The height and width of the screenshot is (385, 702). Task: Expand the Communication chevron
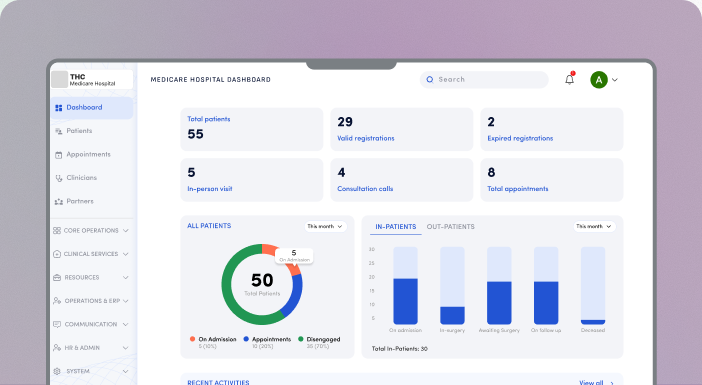click(x=125, y=324)
